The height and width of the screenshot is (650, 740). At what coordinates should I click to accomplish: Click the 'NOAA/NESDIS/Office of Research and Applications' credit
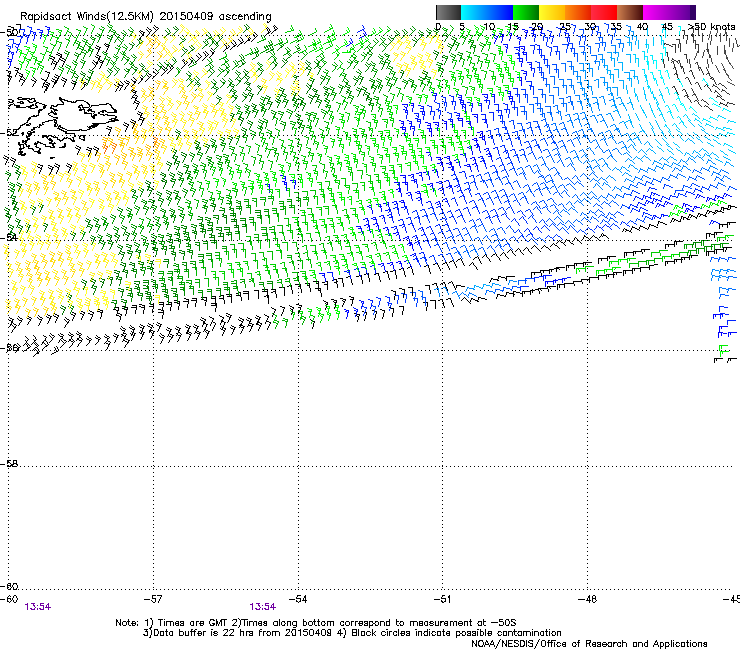(589, 644)
